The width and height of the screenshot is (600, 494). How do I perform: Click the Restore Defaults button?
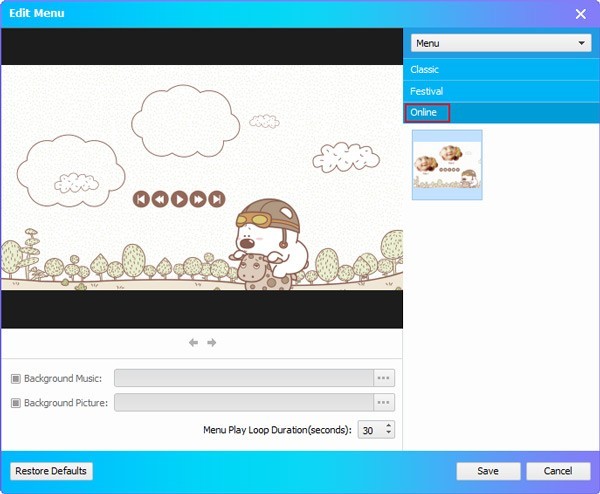51,471
